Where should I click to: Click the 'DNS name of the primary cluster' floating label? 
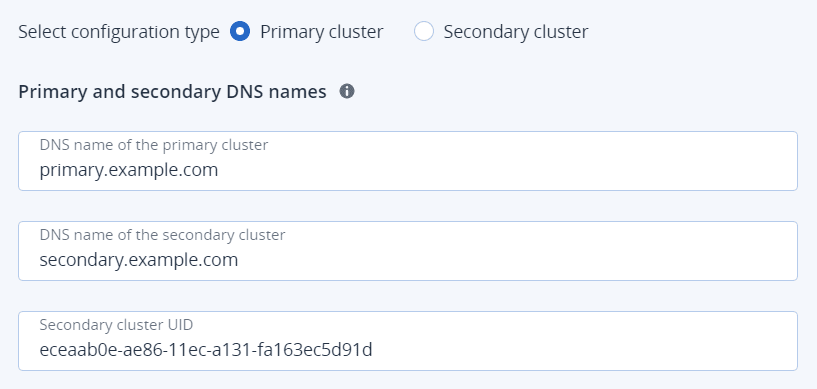click(x=154, y=145)
